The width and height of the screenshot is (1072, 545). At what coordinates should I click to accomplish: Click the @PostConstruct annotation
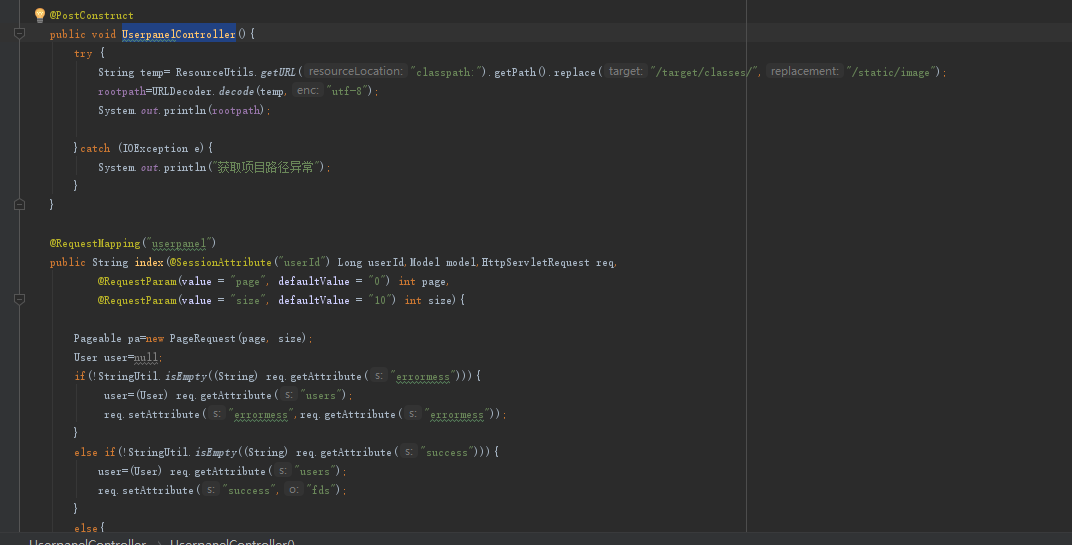click(92, 15)
